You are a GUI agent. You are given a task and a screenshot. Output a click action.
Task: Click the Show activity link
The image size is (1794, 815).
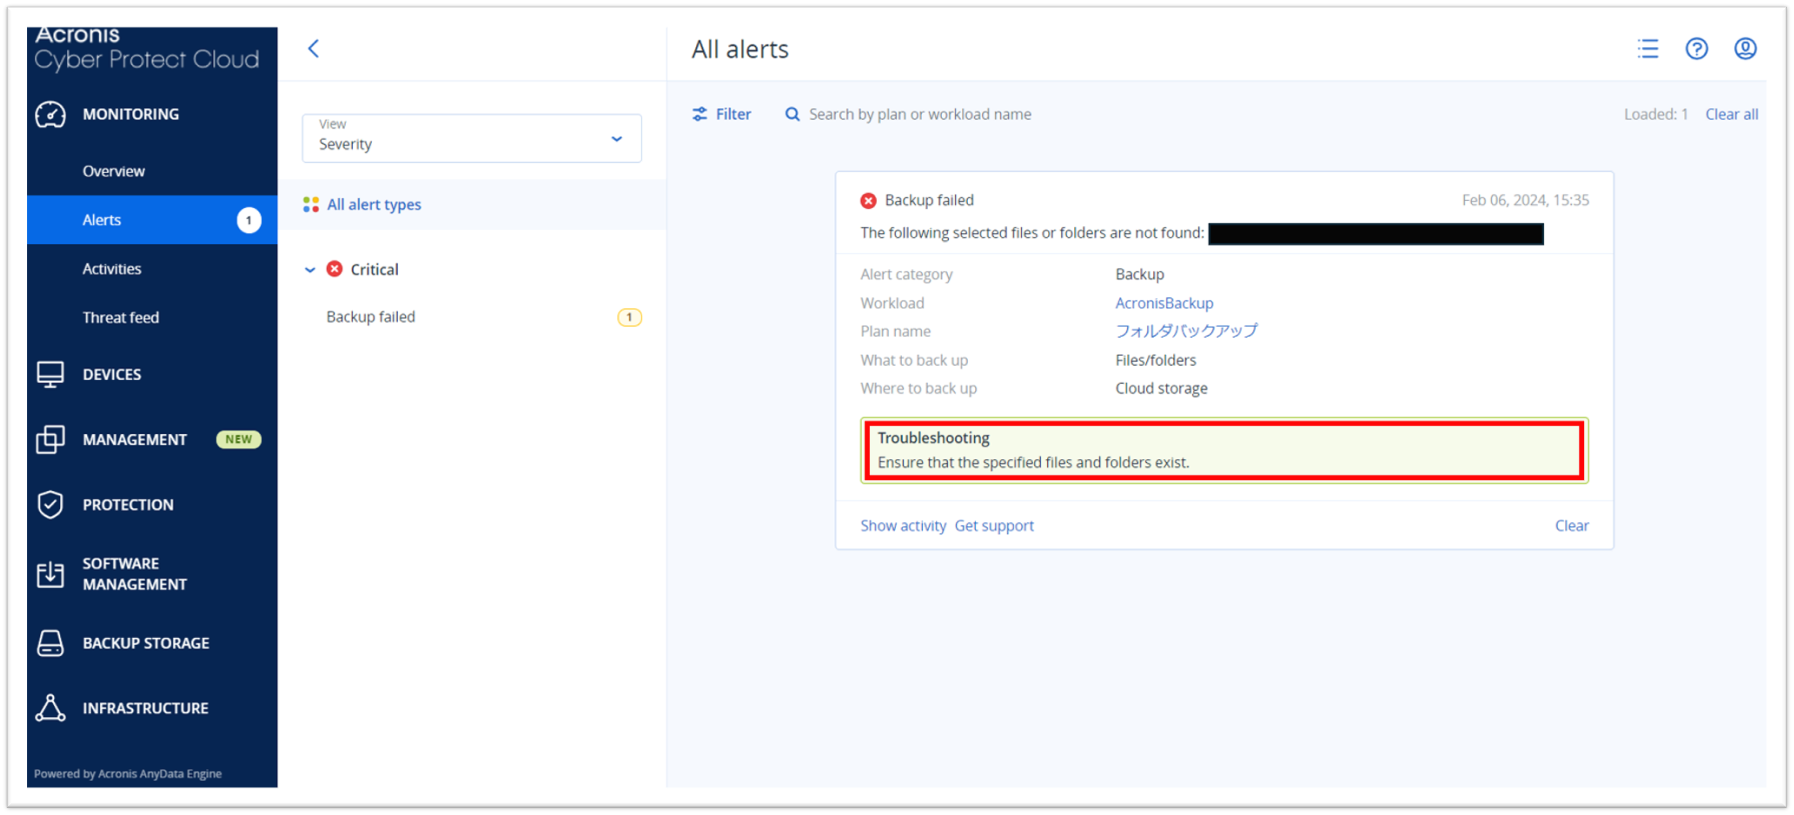click(x=903, y=526)
